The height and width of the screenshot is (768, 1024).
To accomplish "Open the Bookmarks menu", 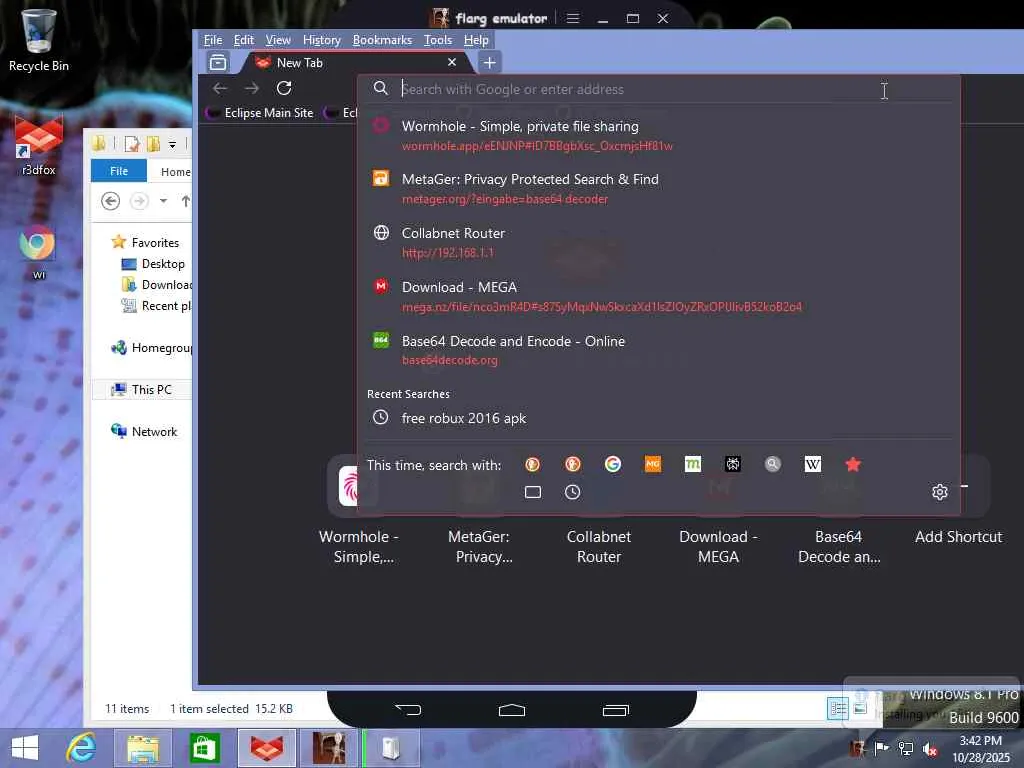I will point(382,40).
